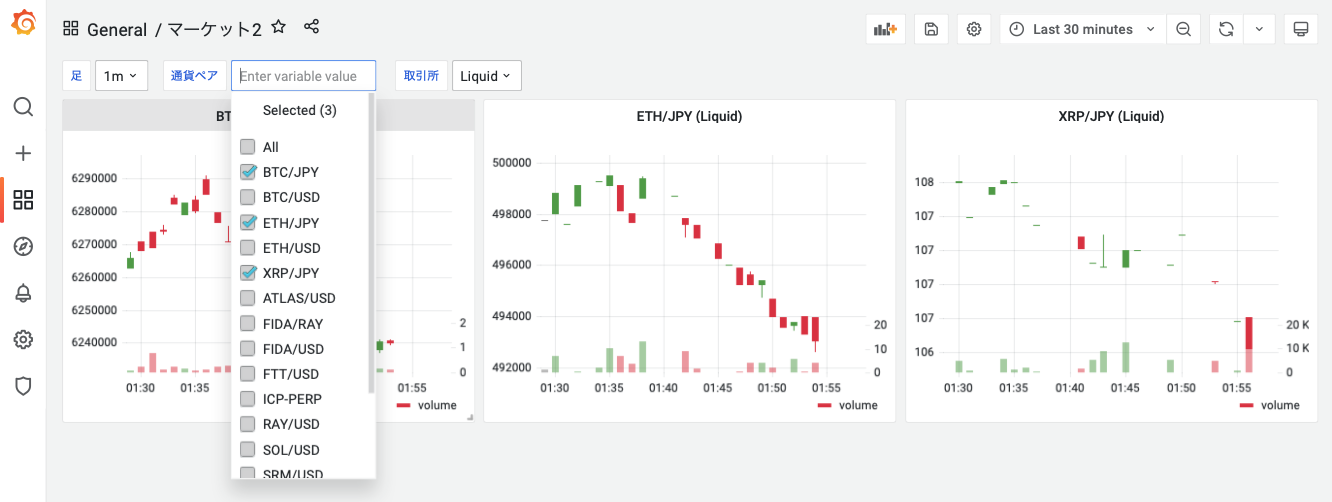Star the マーケット2 dashboard
The height and width of the screenshot is (502, 1332).
tap(279, 28)
